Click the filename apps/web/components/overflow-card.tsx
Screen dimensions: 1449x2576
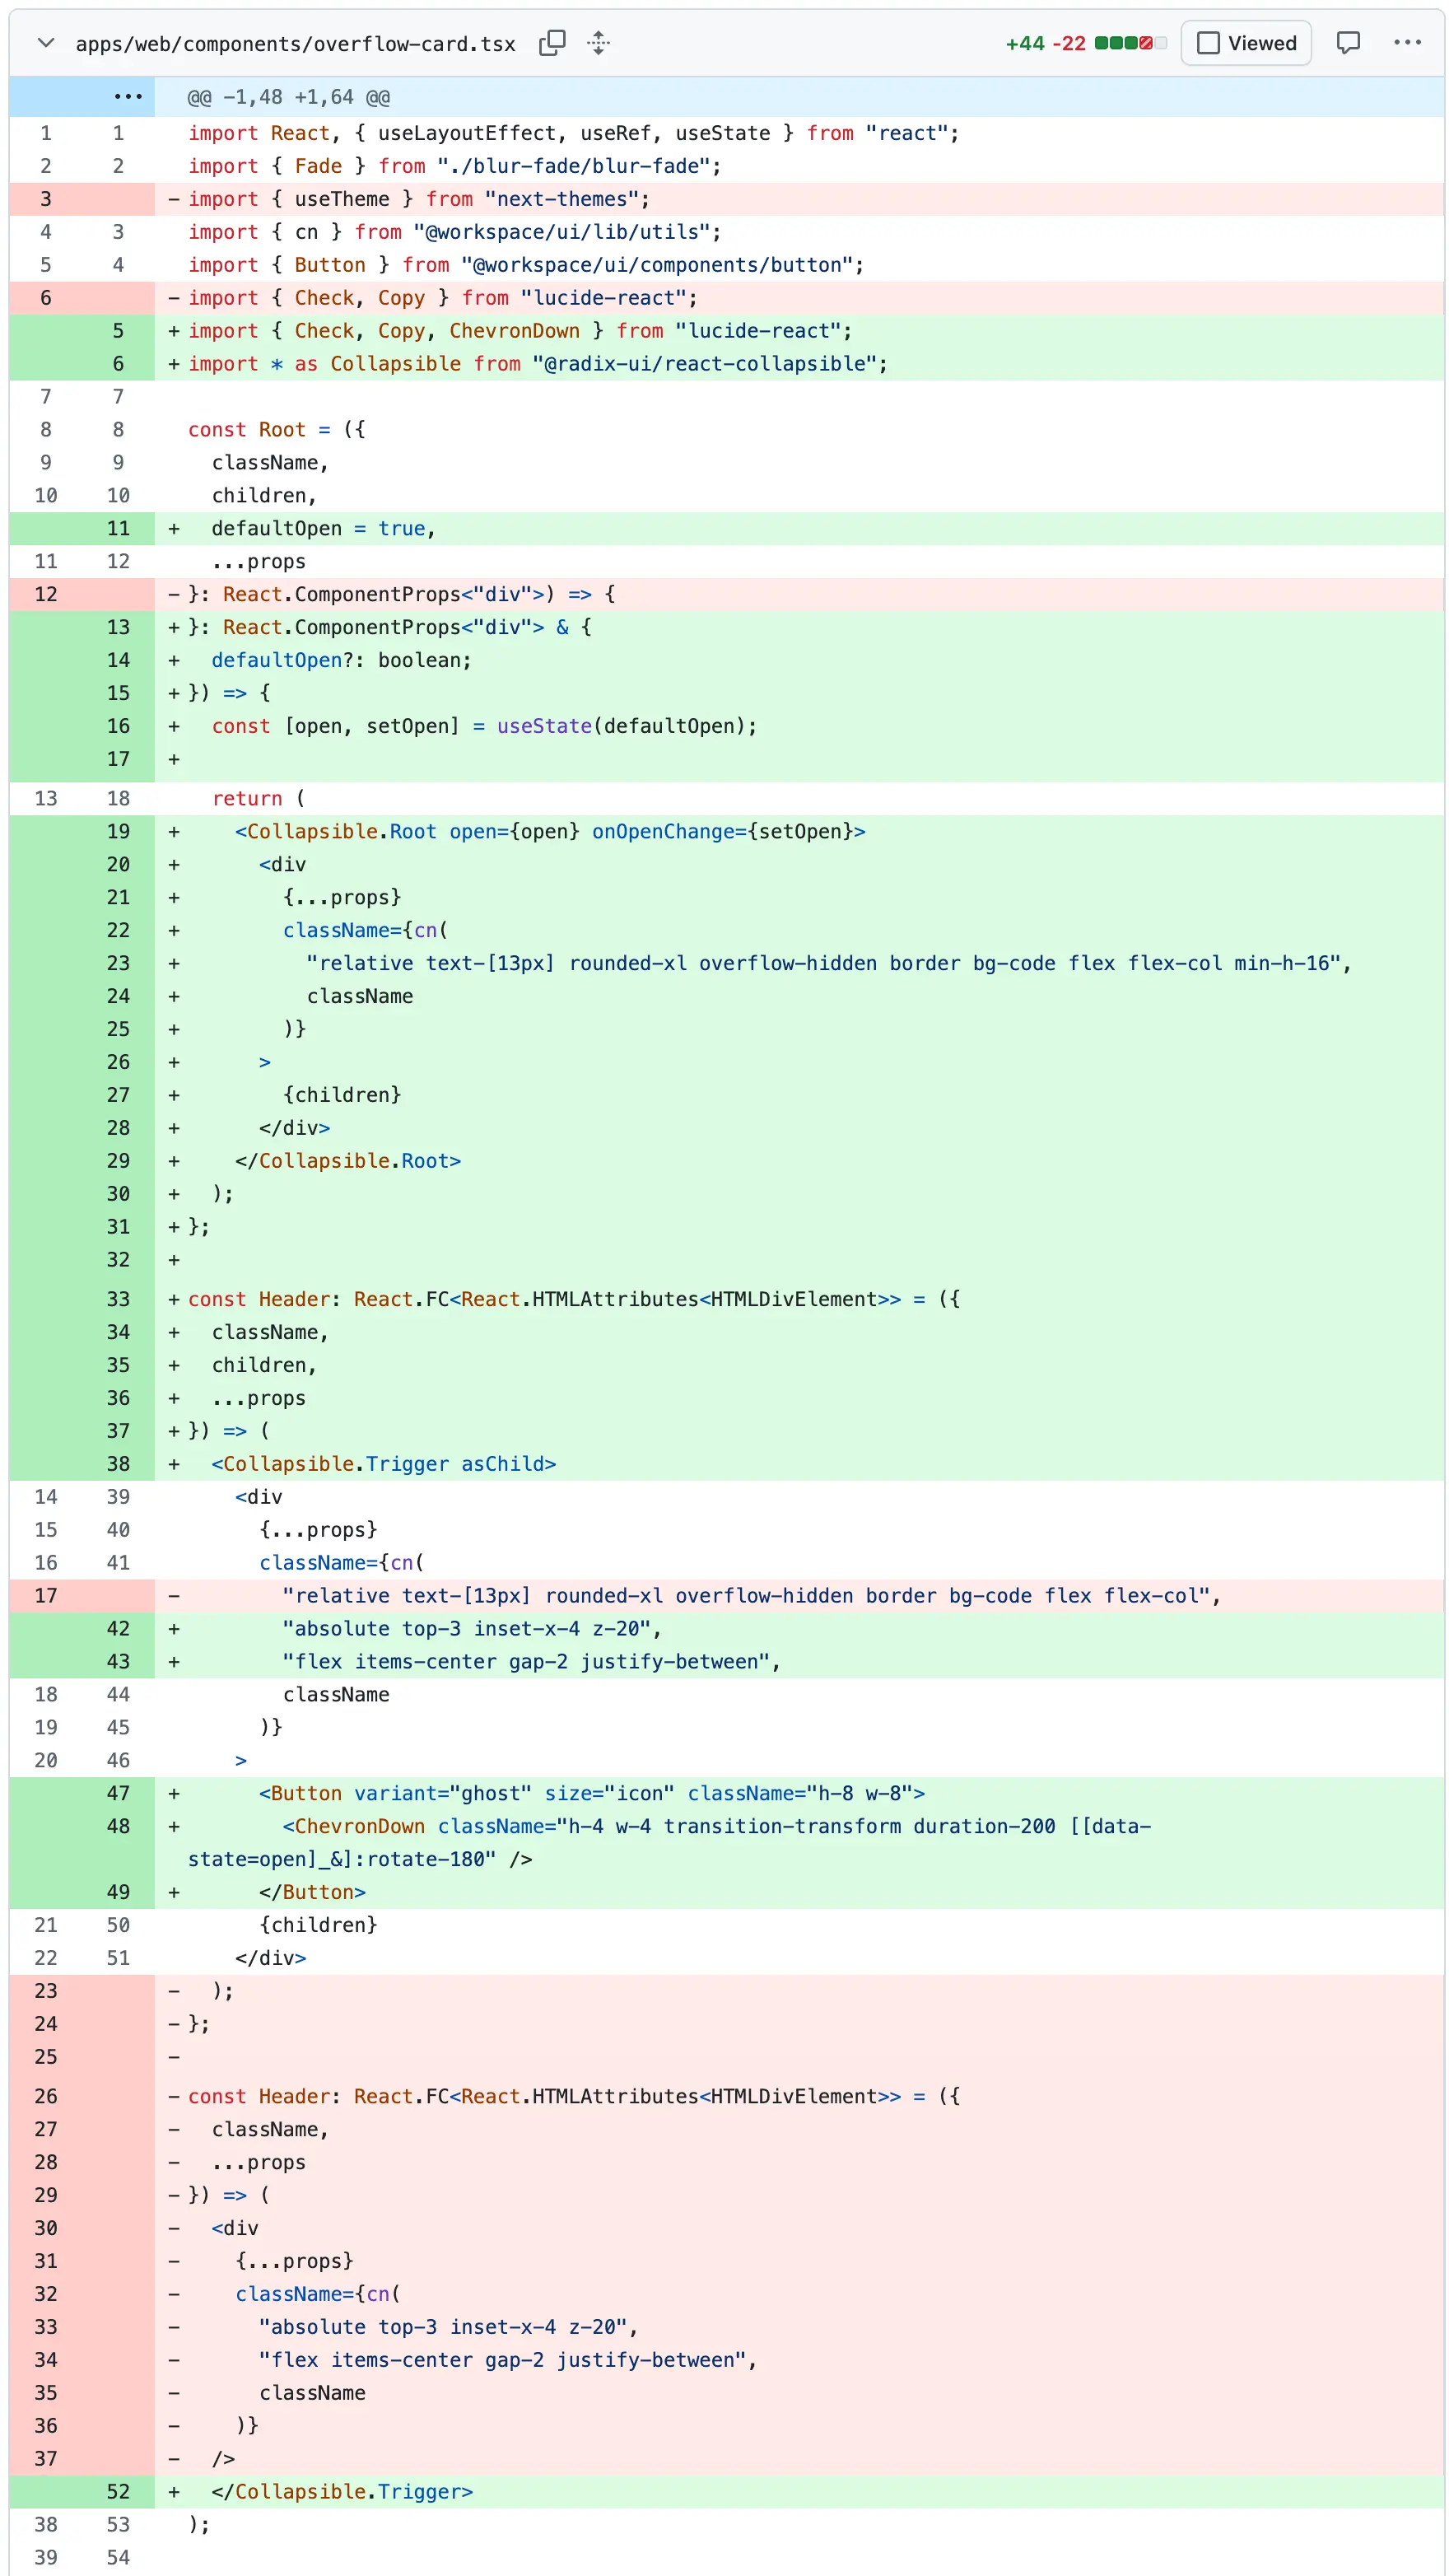point(296,43)
